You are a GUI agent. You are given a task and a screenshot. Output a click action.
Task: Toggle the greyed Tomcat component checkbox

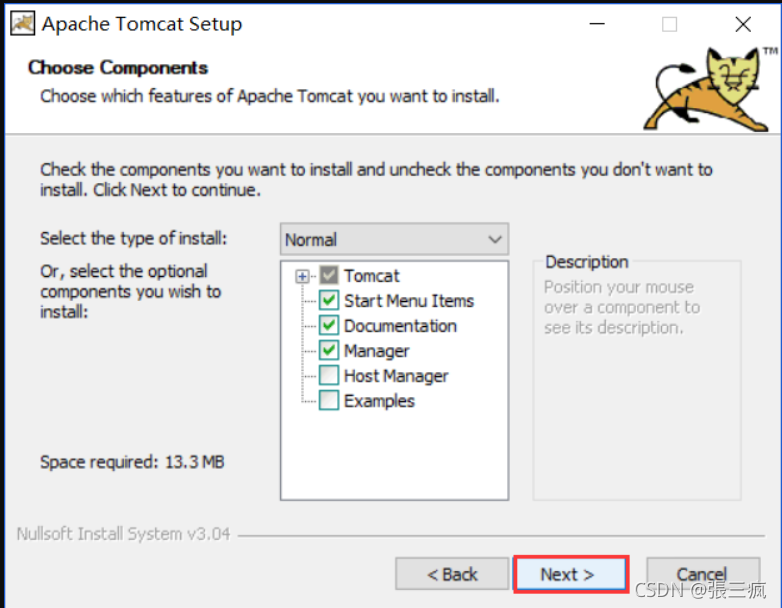pos(329,275)
